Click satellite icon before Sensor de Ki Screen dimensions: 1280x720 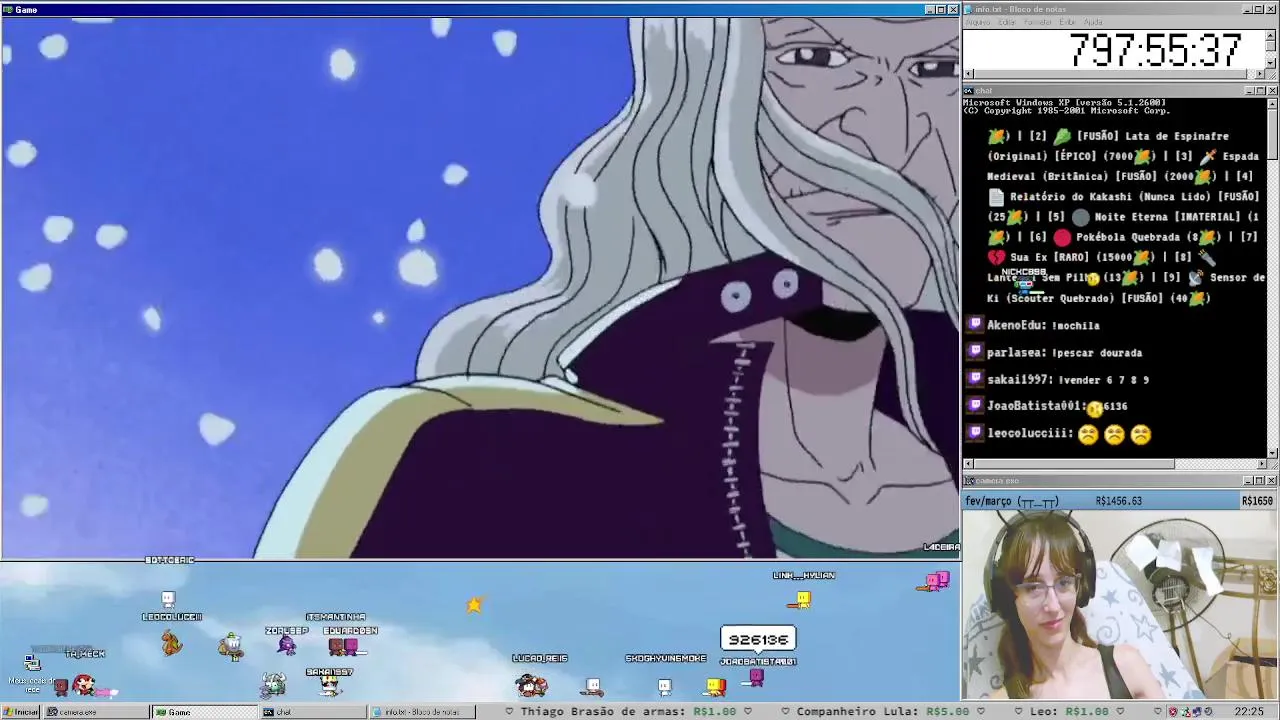pyautogui.click(x=1195, y=278)
